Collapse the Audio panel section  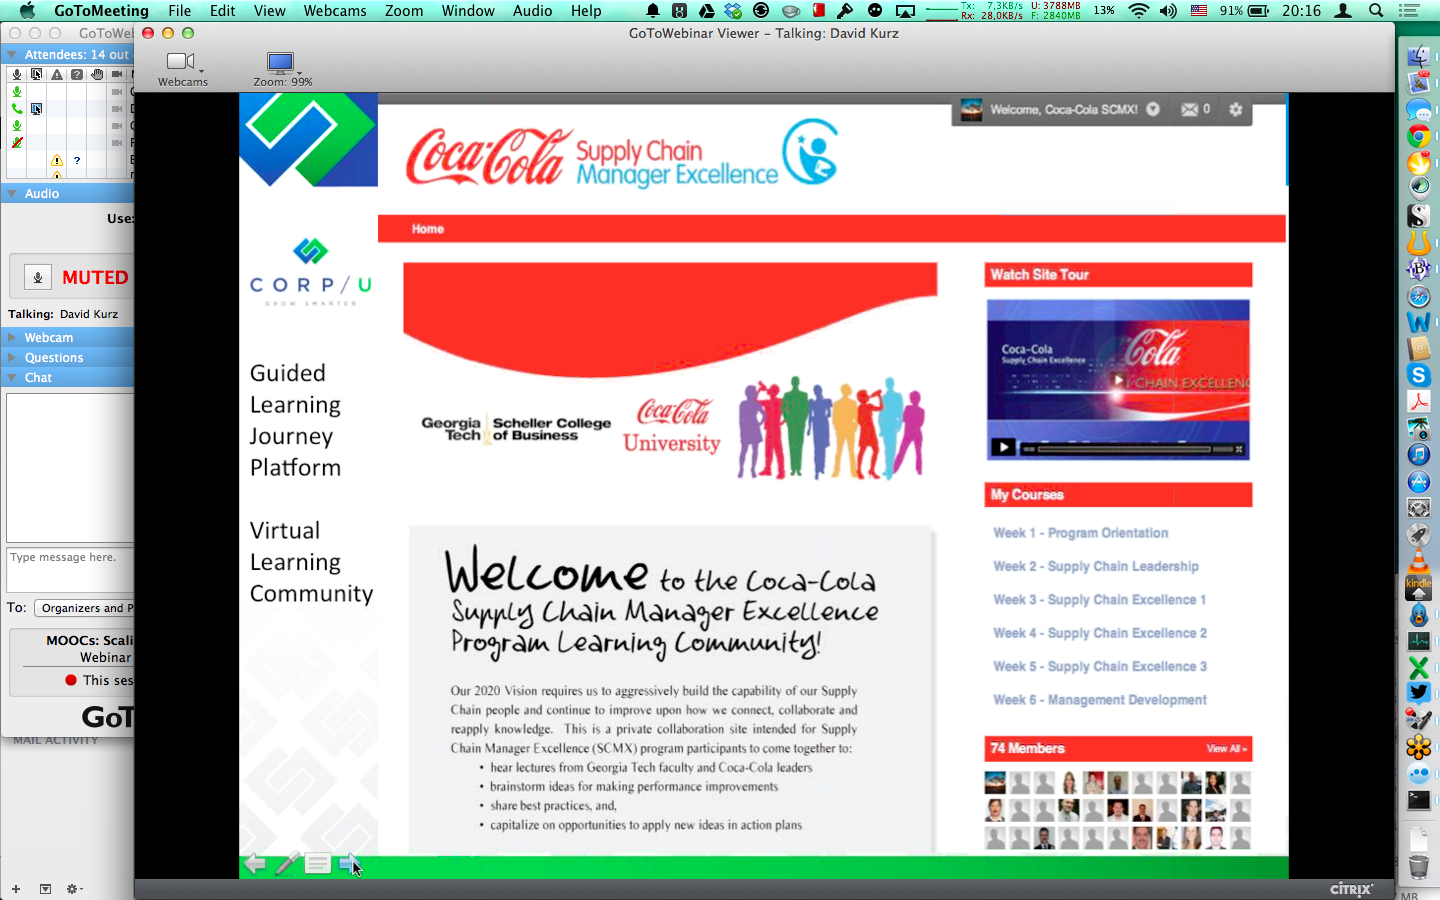click(x=12, y=193)
